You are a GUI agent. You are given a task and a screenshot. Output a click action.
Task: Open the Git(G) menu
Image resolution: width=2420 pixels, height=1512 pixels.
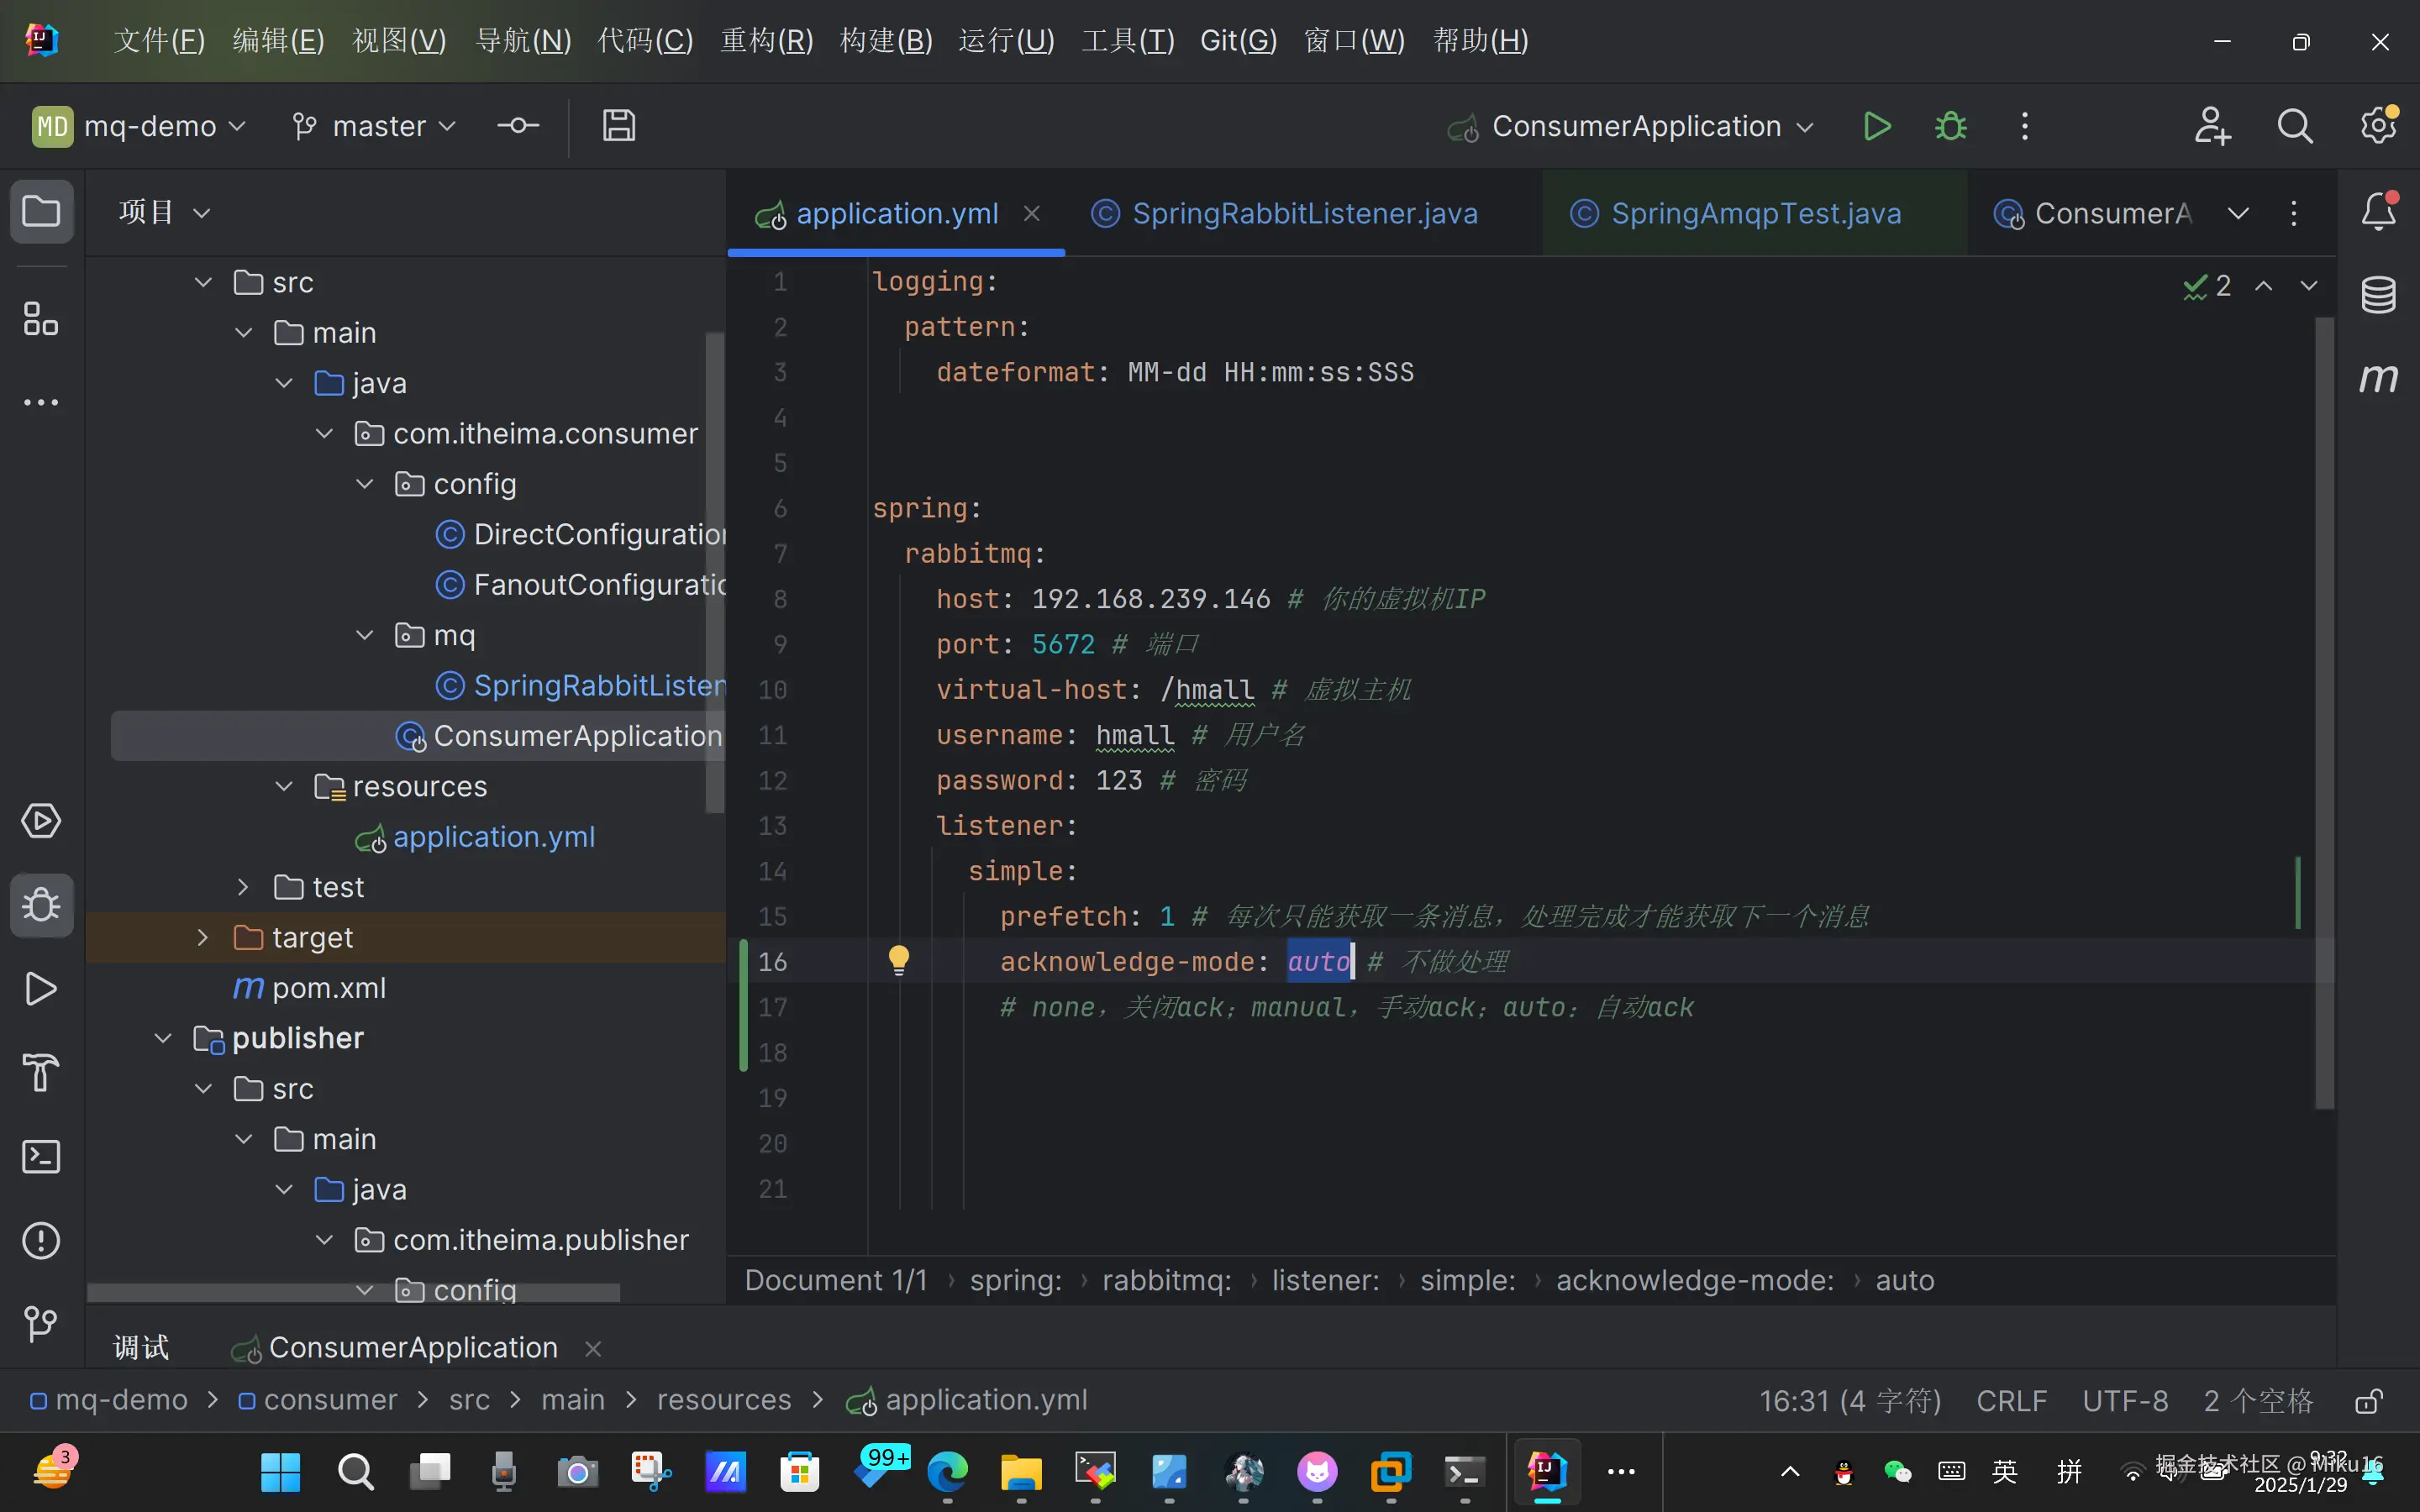click(x=1238, y=41)
